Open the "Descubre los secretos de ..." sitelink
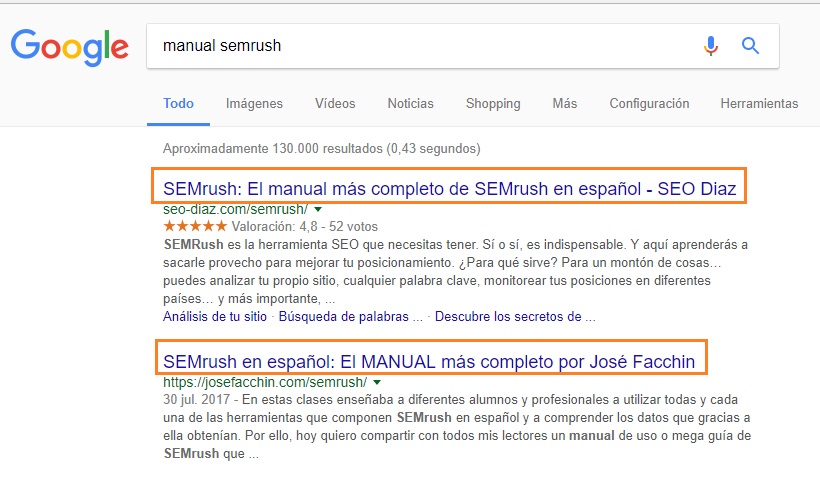This screenshot has height=478, width=820. pyautogui.click(x=515, y=317)
